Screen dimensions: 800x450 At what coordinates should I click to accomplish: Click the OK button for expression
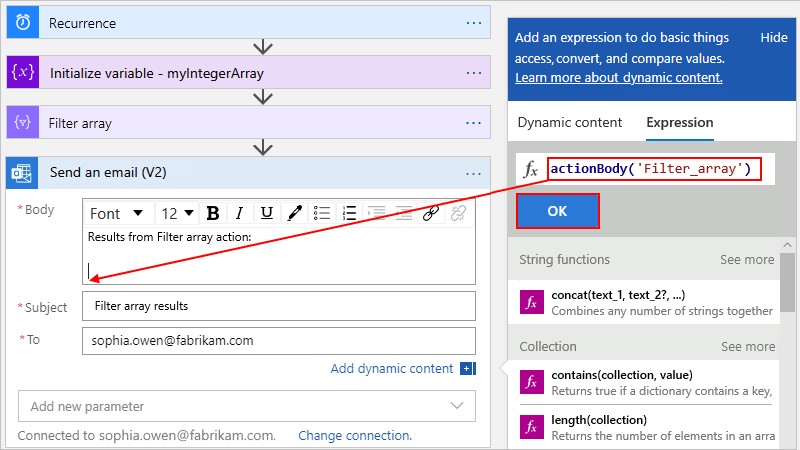coord(557,211)
